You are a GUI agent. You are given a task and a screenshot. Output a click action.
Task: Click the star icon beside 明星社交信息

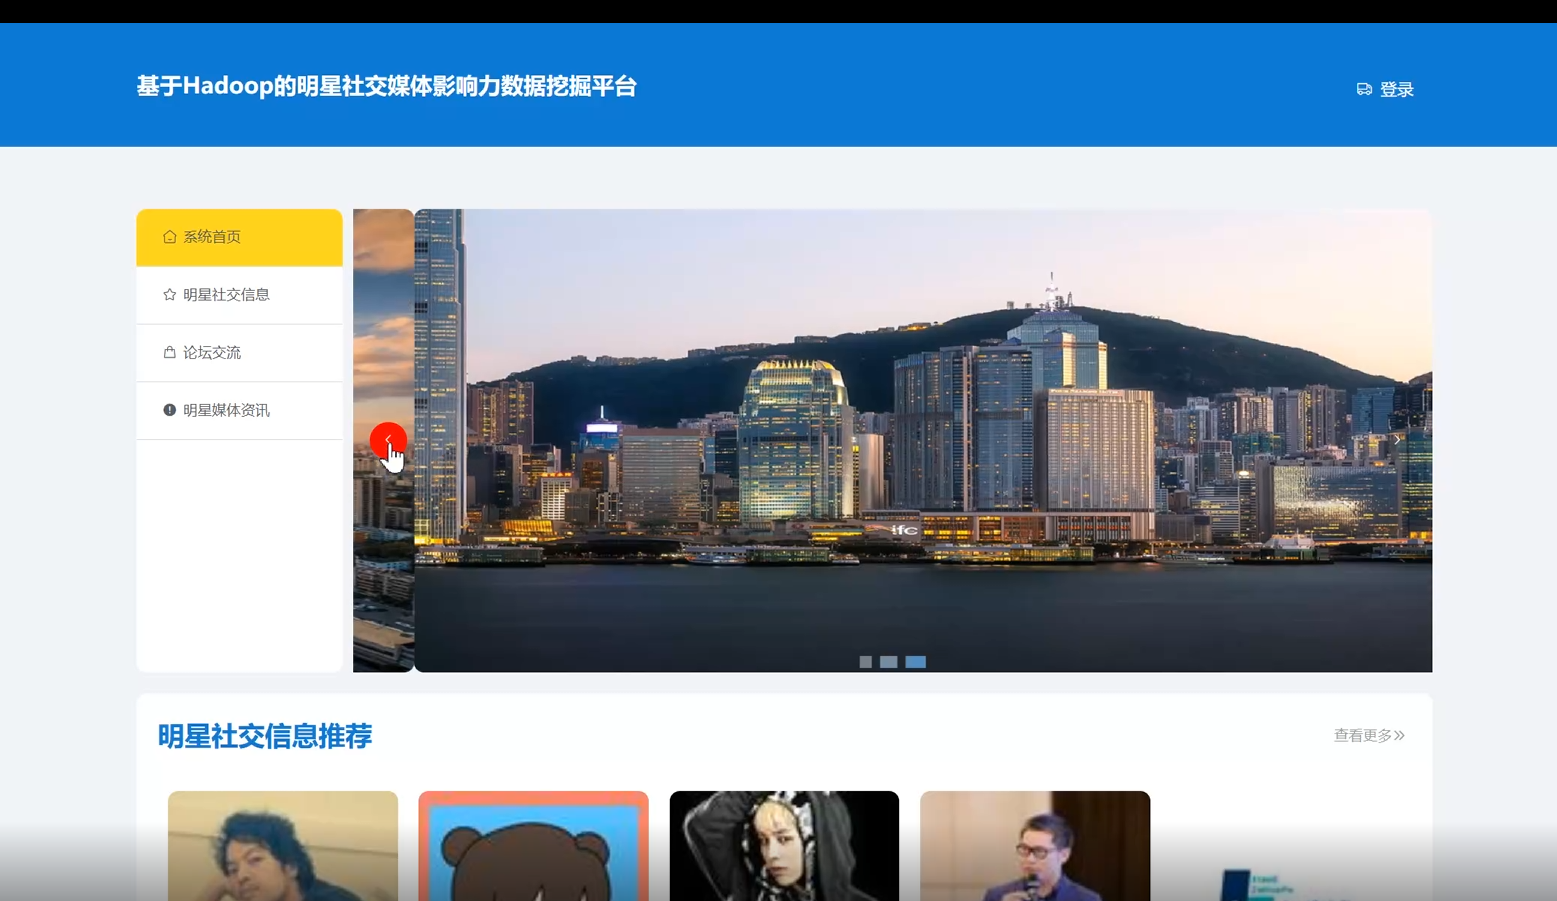tap(169, 295)
